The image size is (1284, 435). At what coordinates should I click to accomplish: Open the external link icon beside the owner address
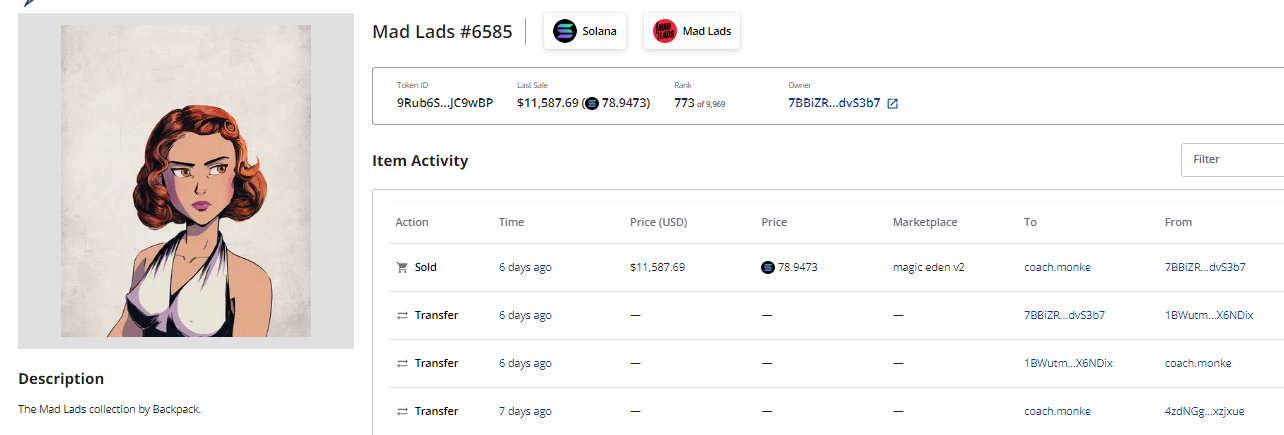click(893, 103)
